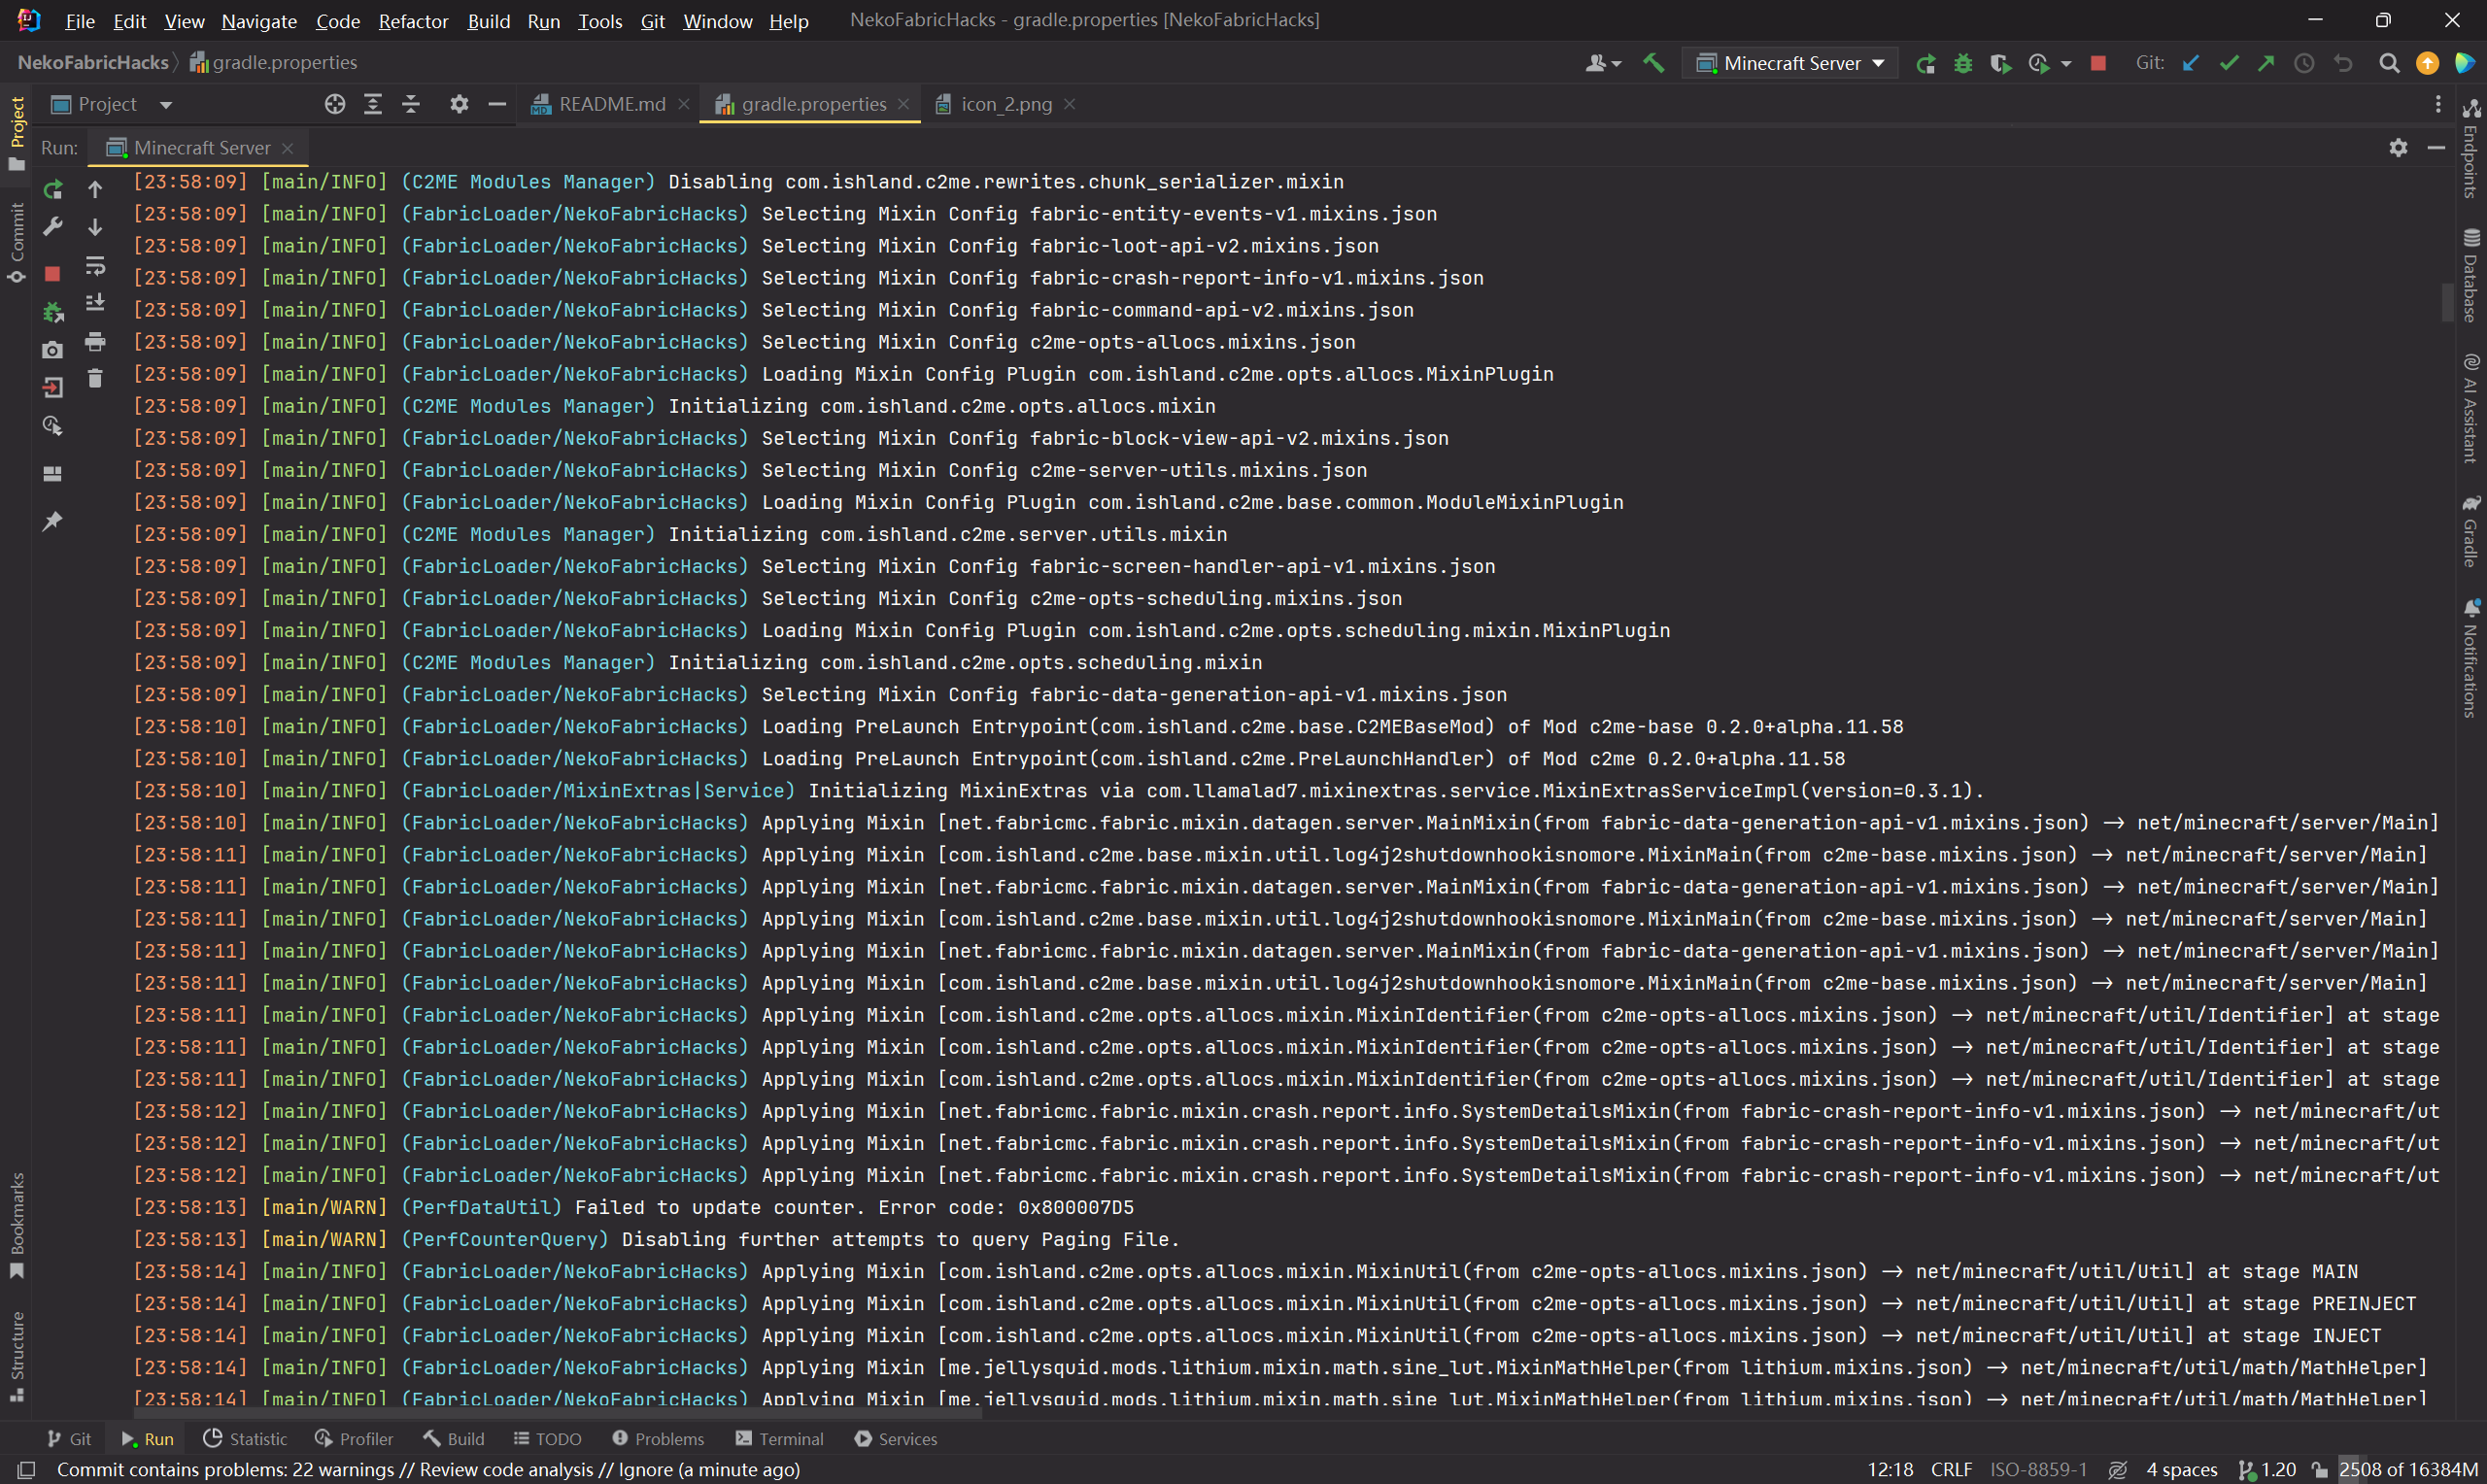Open the Minecraft Server run configuration dropdown
This screenshot has height=1484, width=2487.
pos(1791,63)
